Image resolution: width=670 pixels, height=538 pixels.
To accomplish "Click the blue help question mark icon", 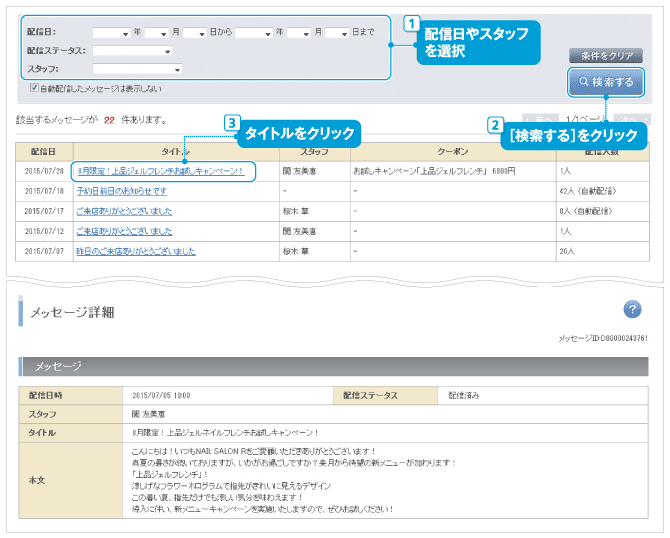I will click(x=631, y=309).
